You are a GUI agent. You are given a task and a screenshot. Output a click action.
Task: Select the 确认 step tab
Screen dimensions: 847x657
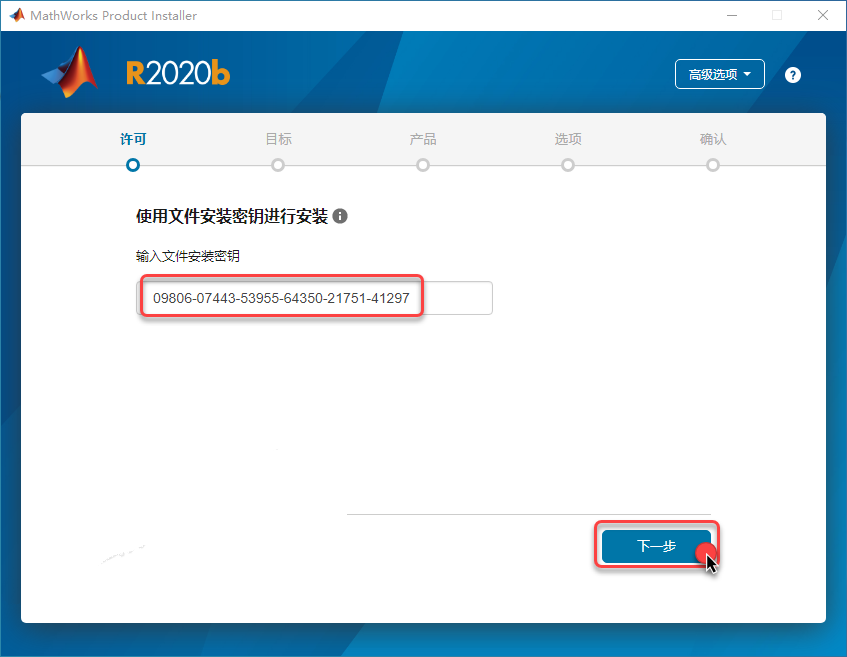[x=713, y=139]
